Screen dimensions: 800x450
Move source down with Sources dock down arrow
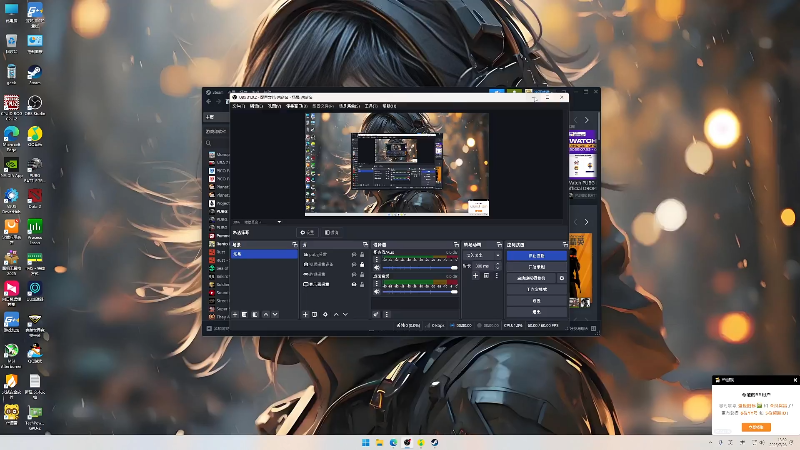tap(345, 314)
